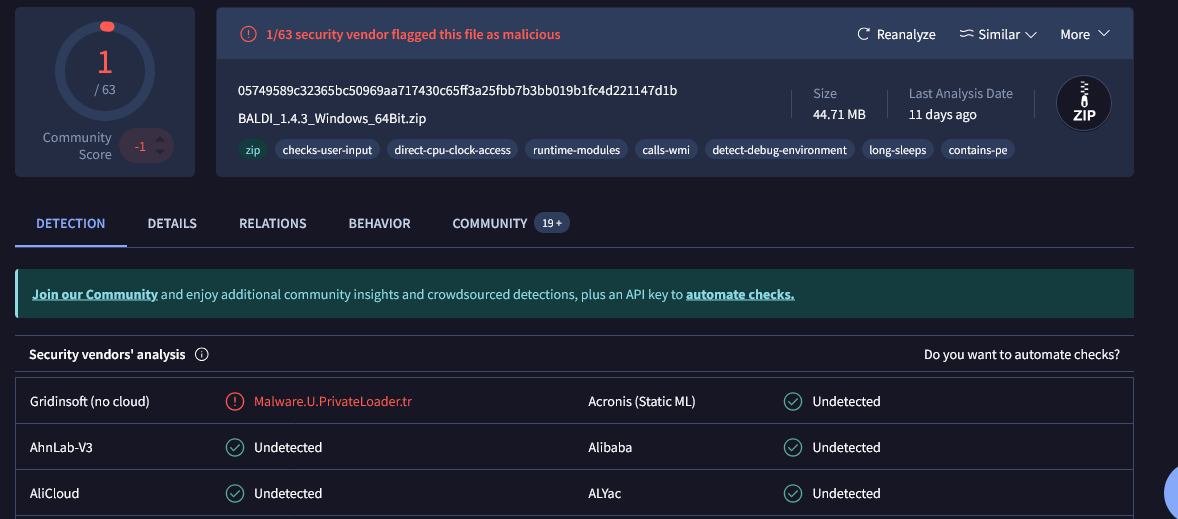Upvote the community score with up arrow
Image resolution: width=1178 pixels, height=519 pixels.
tap(159, 138)
